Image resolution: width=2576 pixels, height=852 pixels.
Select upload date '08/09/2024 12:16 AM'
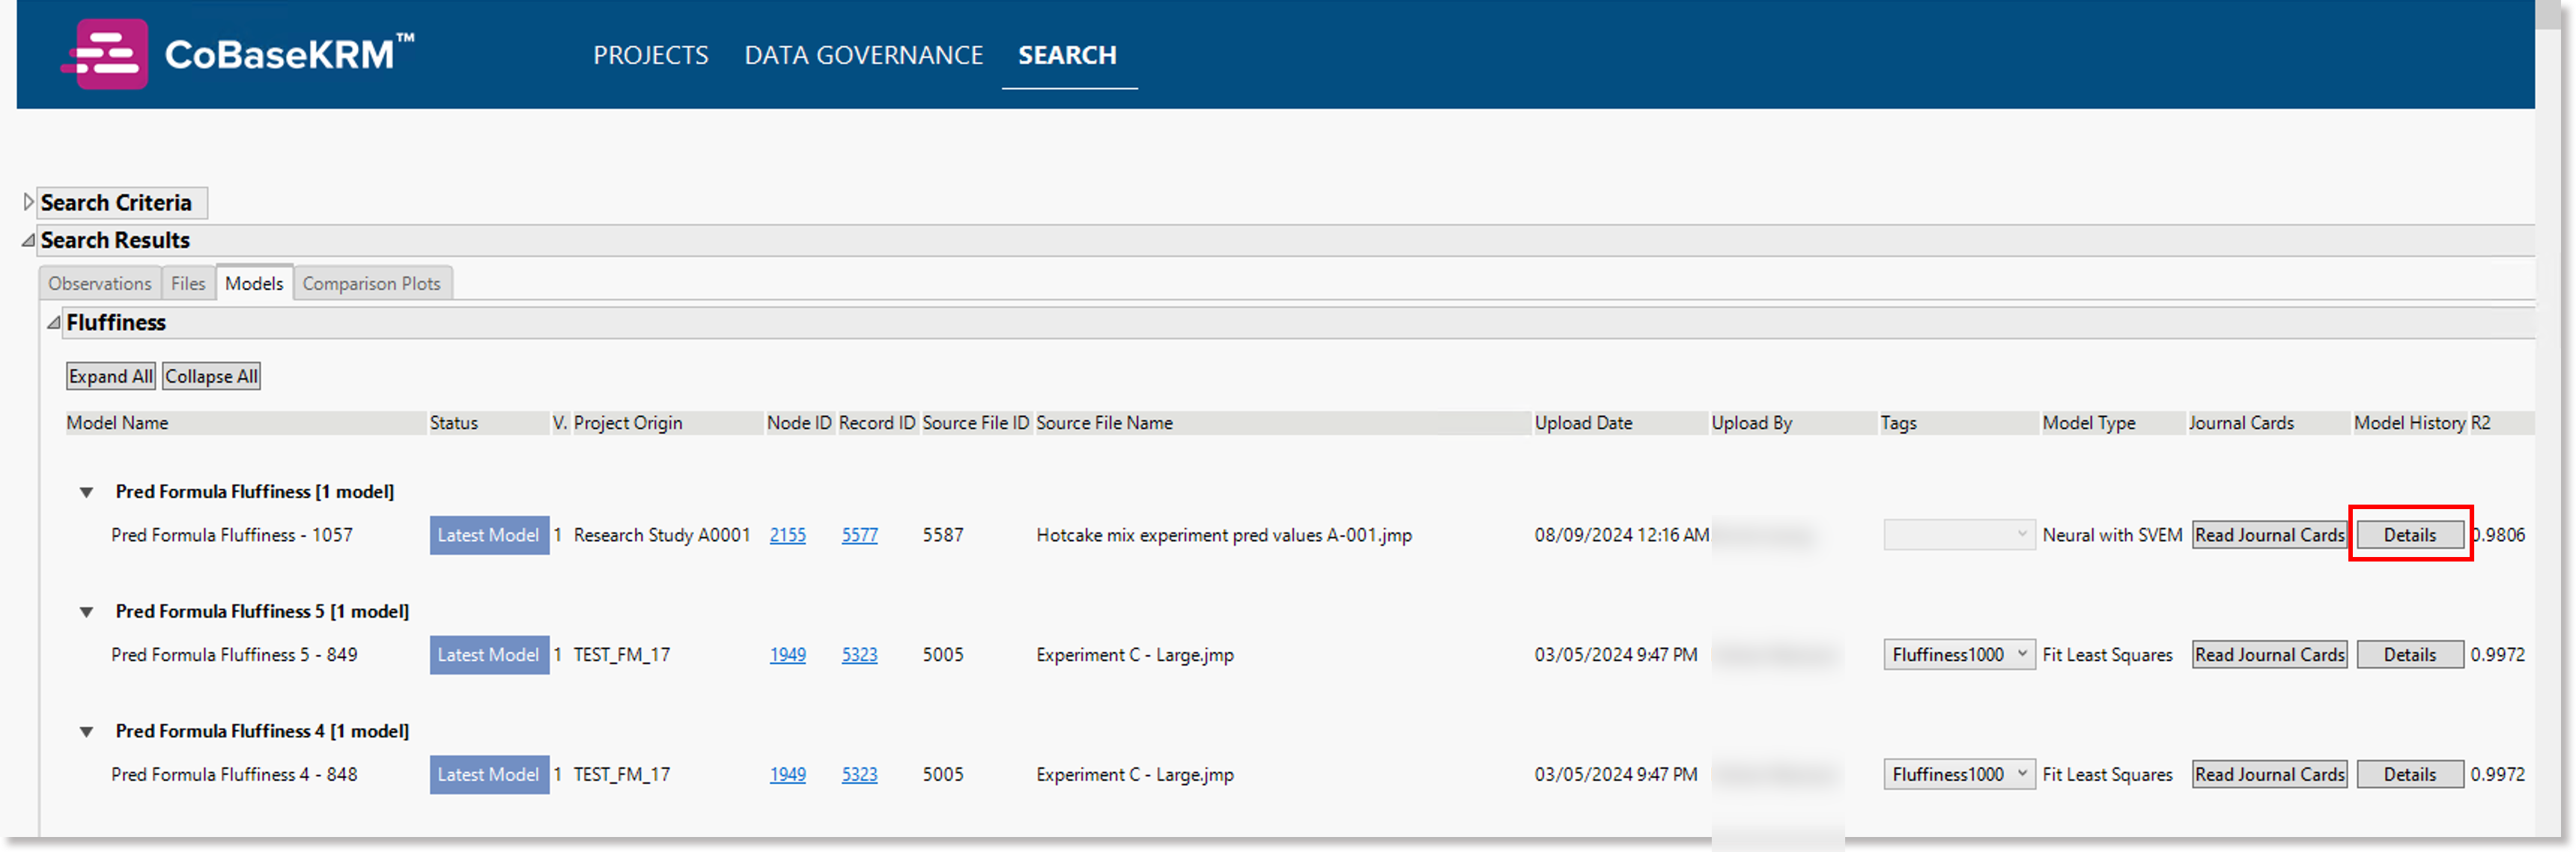point(1621,535)
